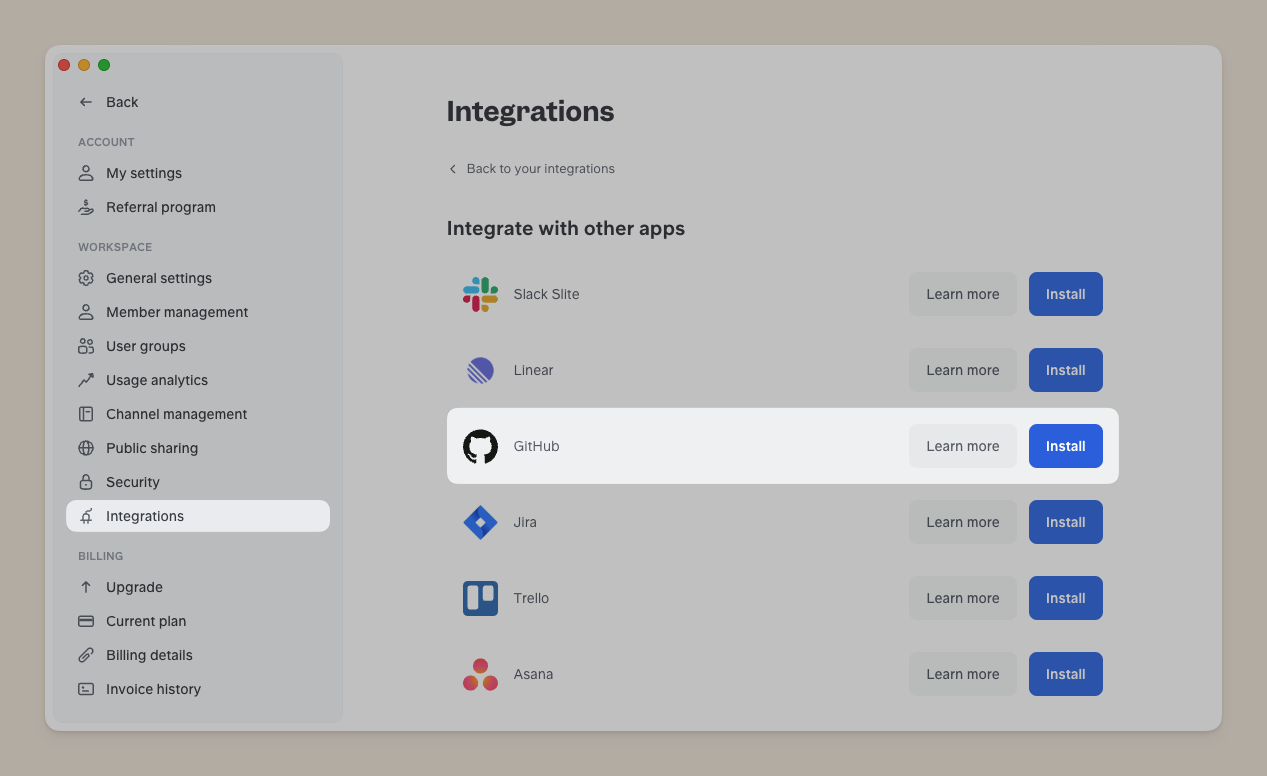Install the Linear integration
The height and width of the screenshot is (776, 1267).
pos(1065,370)
